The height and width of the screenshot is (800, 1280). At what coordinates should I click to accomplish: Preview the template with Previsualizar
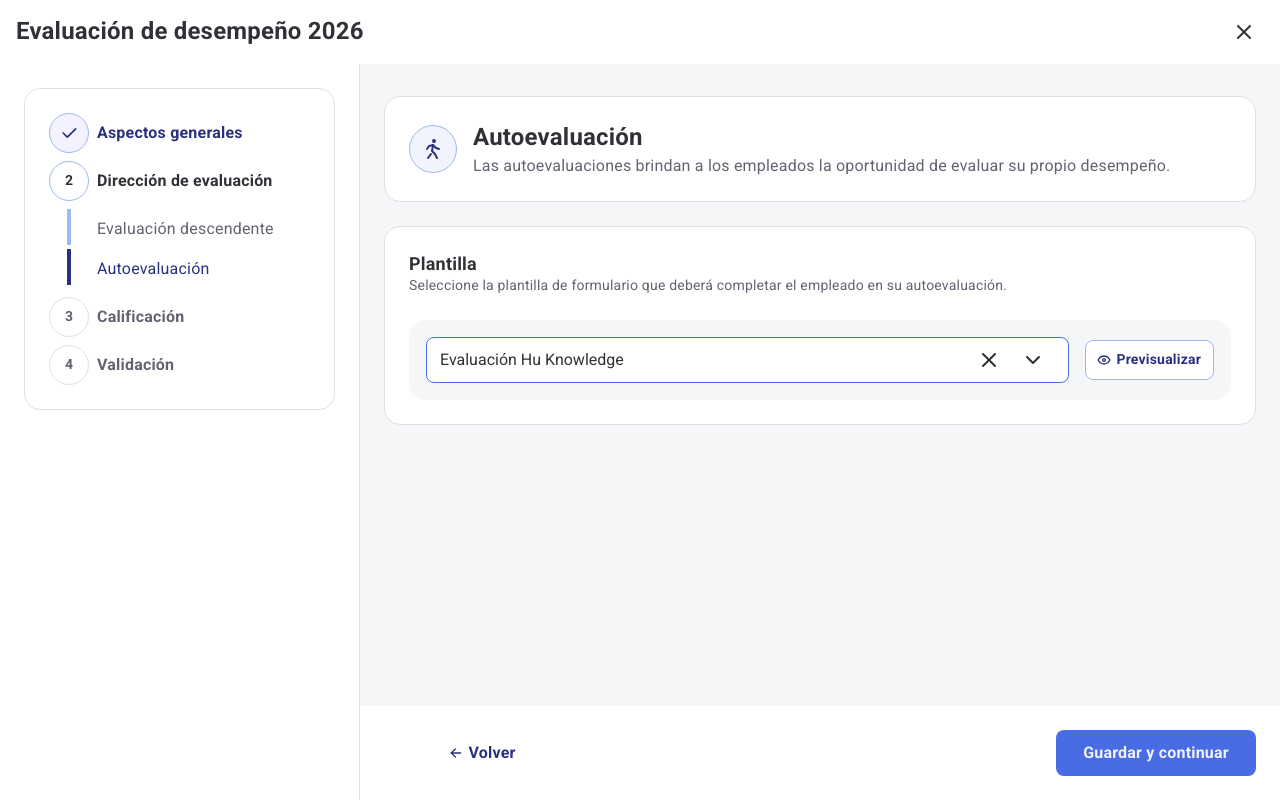pyautogui.click(x=1149, y=360)
